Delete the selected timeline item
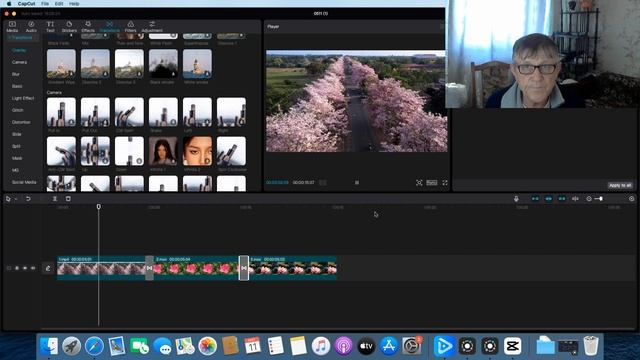Viewport: 640px width, 360px height. (68, 199)
